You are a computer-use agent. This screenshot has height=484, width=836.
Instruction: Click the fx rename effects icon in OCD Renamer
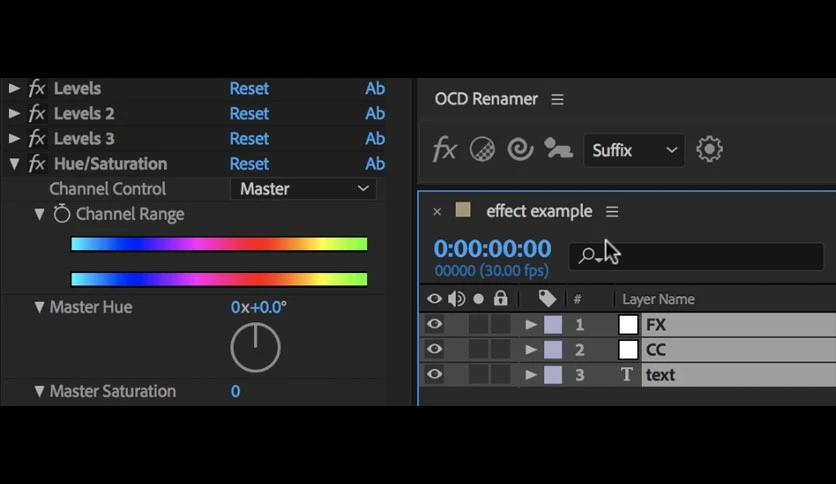click(444, 149)
